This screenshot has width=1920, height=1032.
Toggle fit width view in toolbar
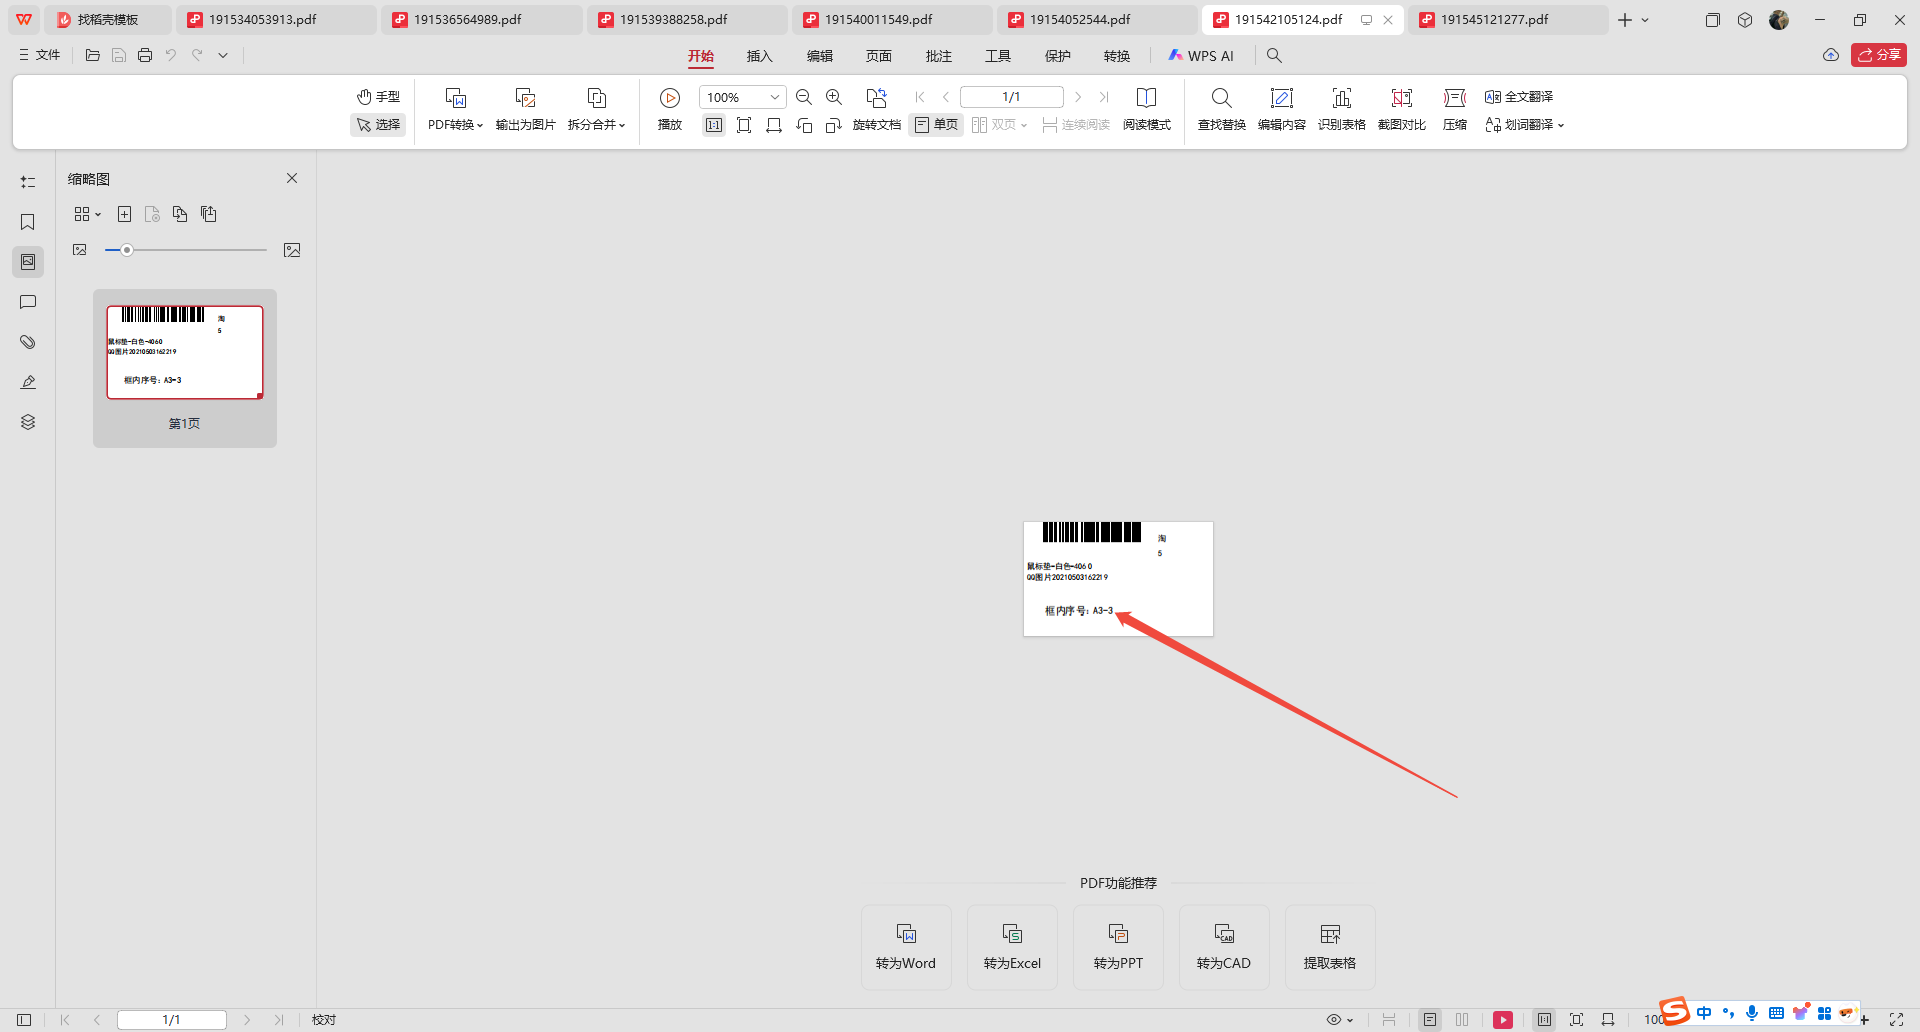(x=774, y=125)
